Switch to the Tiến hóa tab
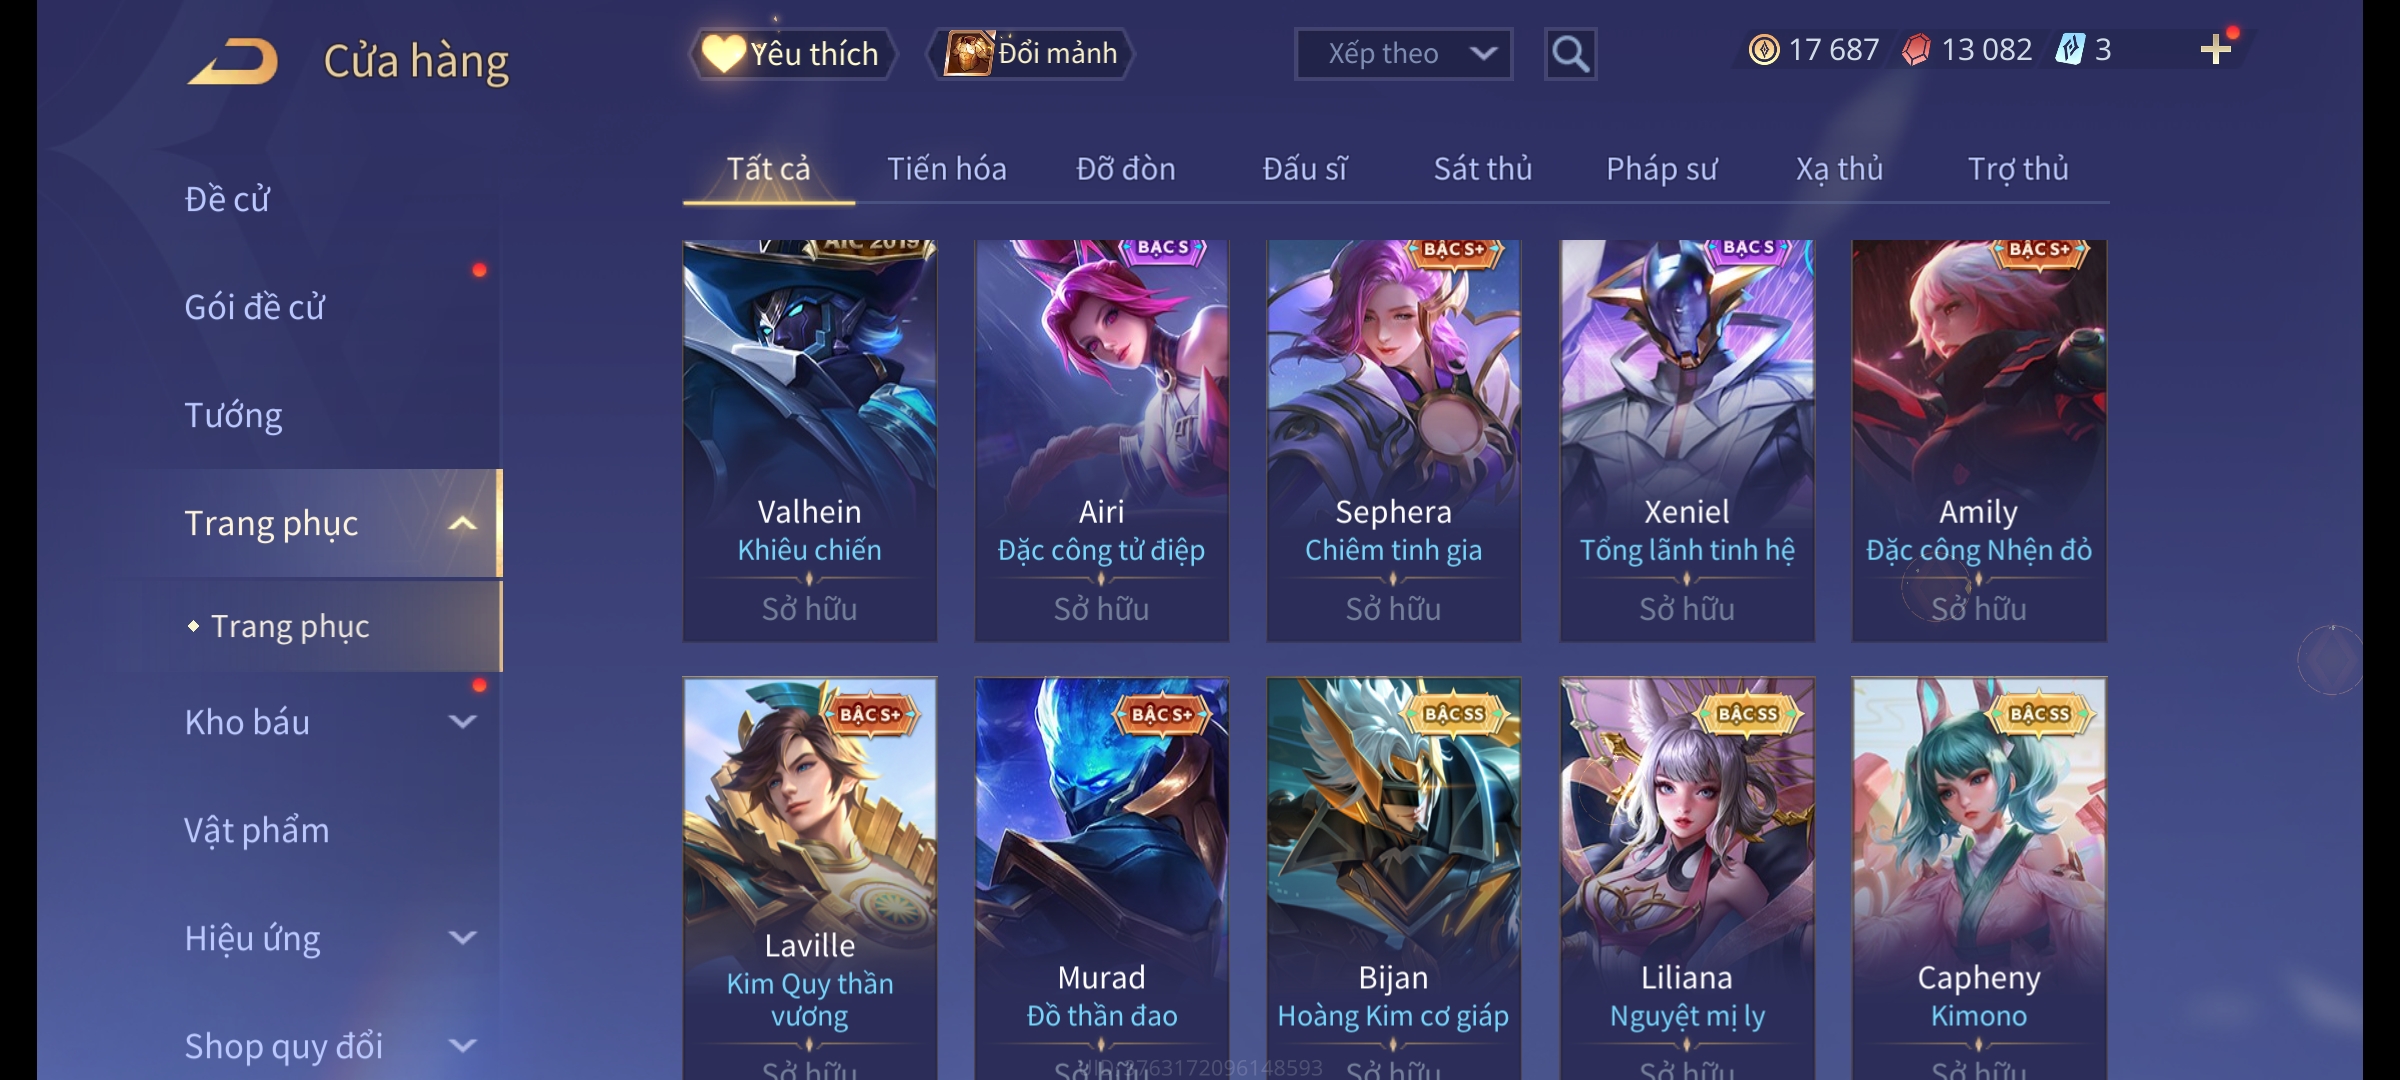The height and width of the screenshot is (1080, 2400). point(946,169)
